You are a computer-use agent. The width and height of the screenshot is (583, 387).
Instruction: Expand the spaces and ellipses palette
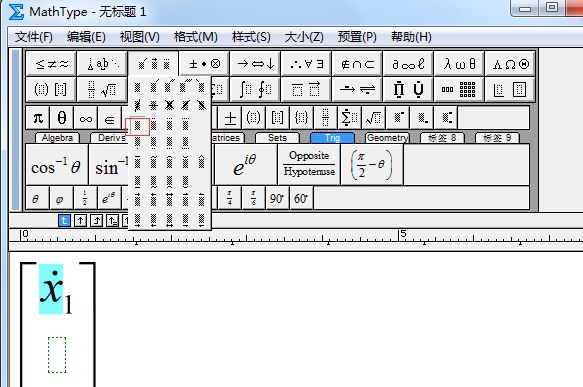coord(102,64)
